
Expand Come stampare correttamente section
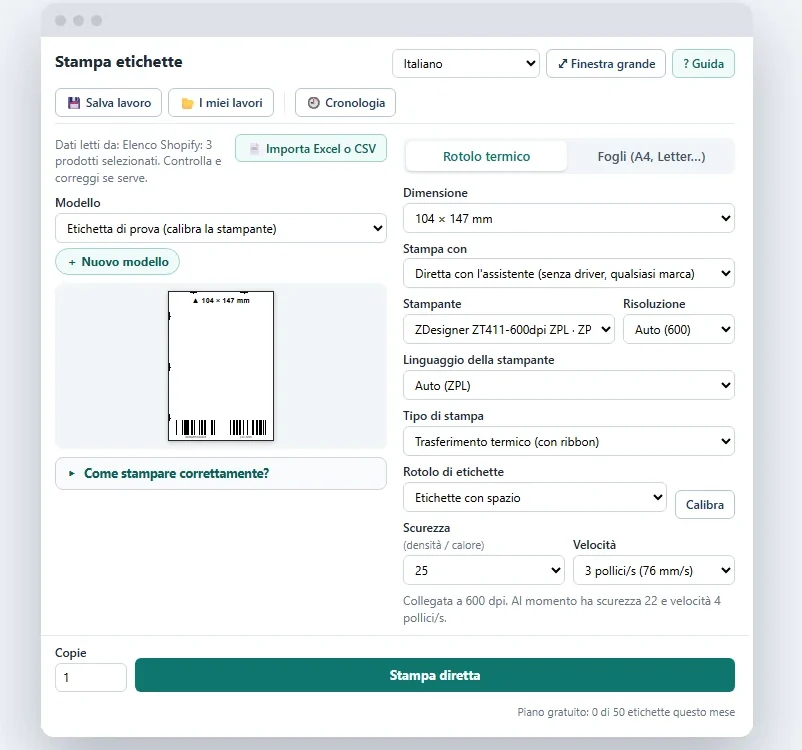tap(221, 473)
